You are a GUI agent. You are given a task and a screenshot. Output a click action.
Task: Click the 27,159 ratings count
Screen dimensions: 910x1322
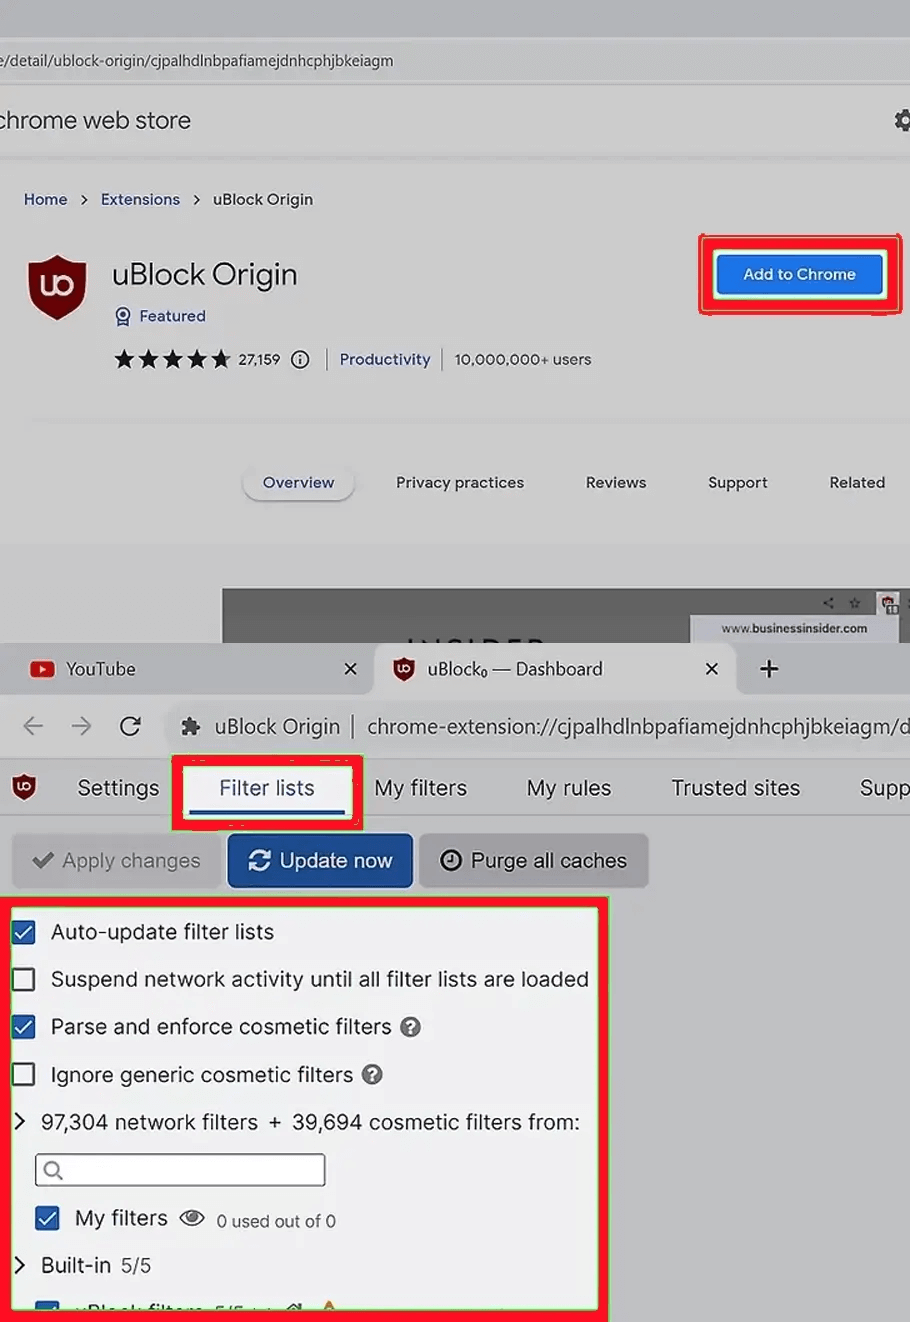coord(259,360)
